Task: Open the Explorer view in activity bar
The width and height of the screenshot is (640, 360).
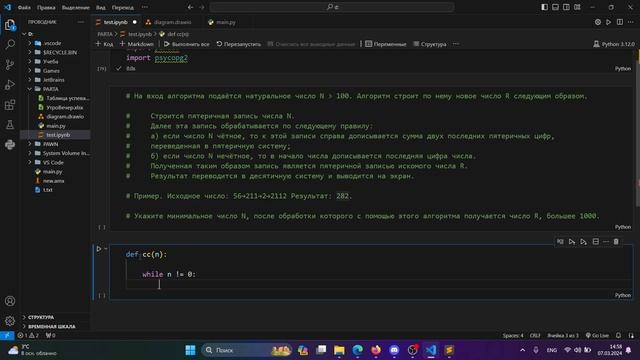Action: (x=10, y=25)
